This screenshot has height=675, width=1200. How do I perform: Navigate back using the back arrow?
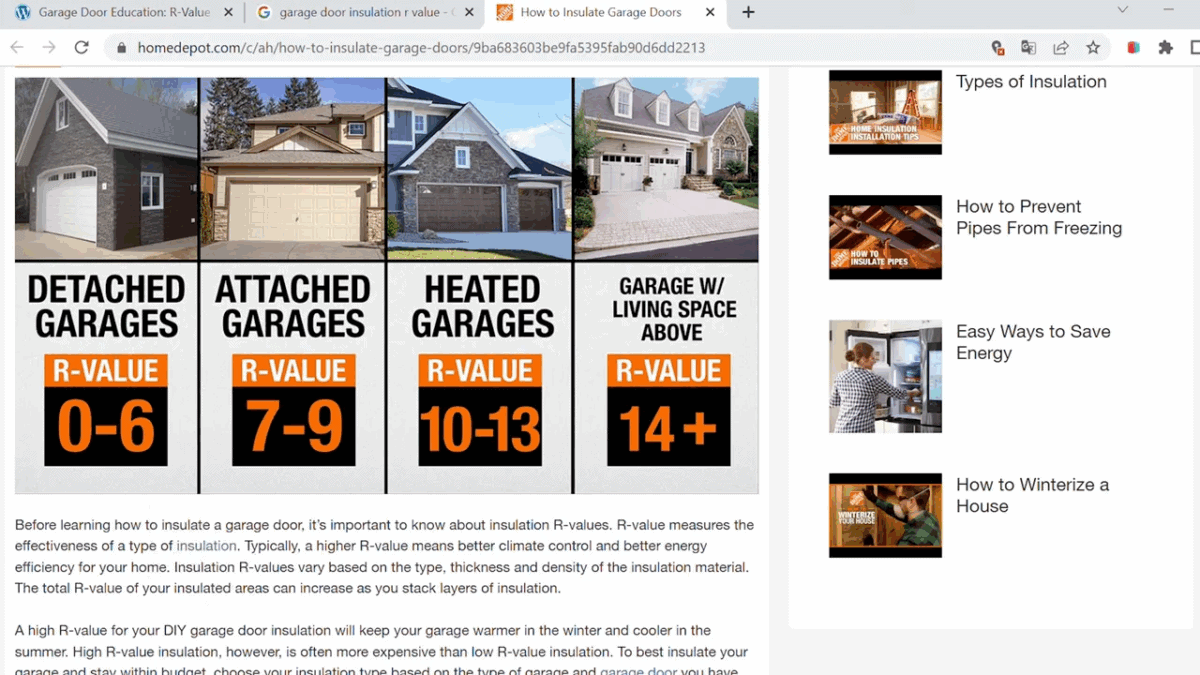pos(16,47)
